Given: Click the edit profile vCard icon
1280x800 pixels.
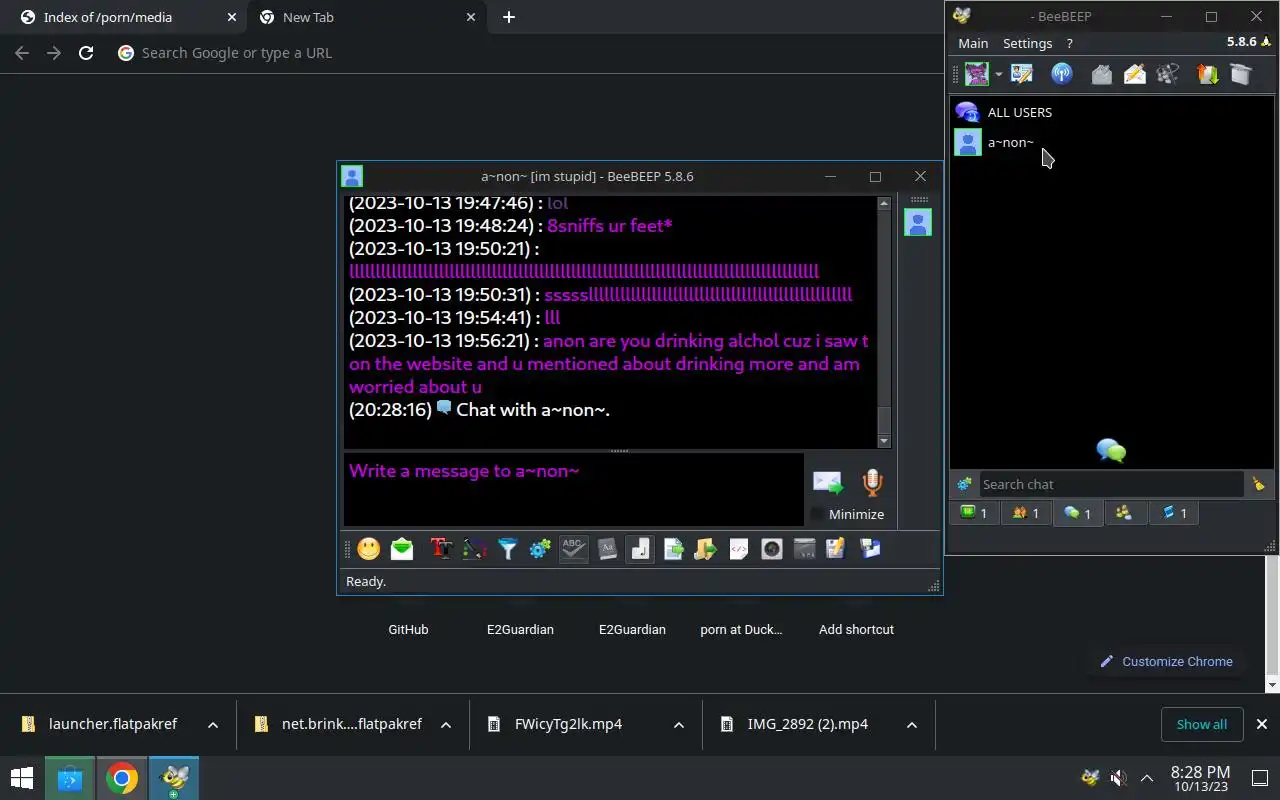Looking at the screenshot, I should pyautogui.click(x=1021, y=74).
